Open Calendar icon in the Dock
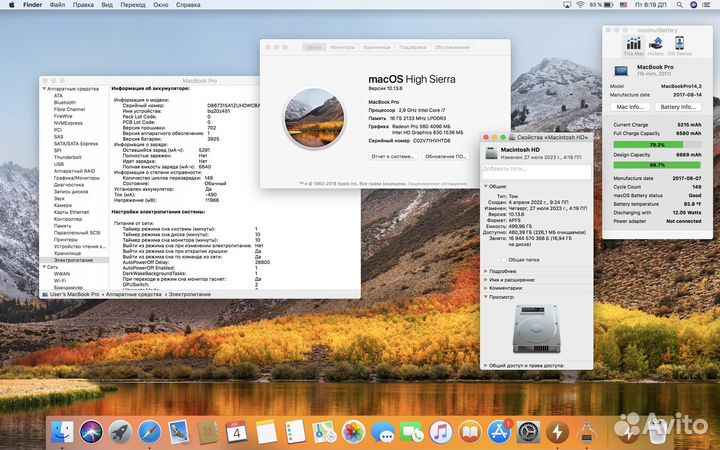The height and width of the screenshot is (450, 720). pos(236,432)
